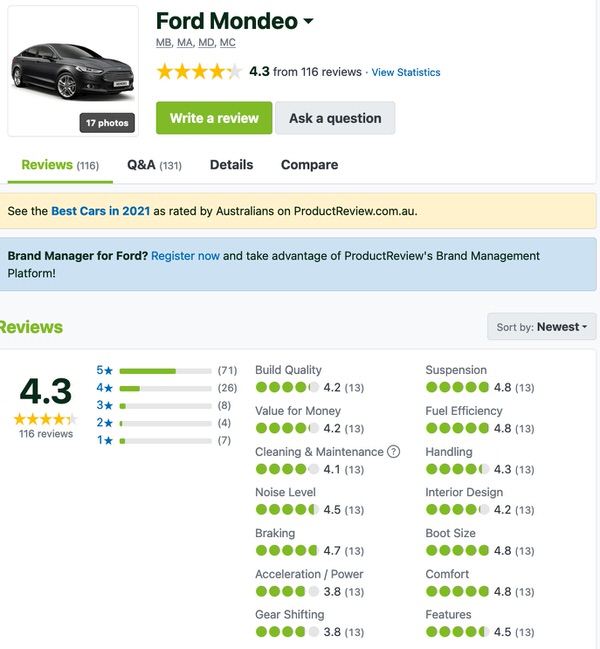Filter by 5 star rating label
This screenshot has height=649, width=600.
coord(105,370)
